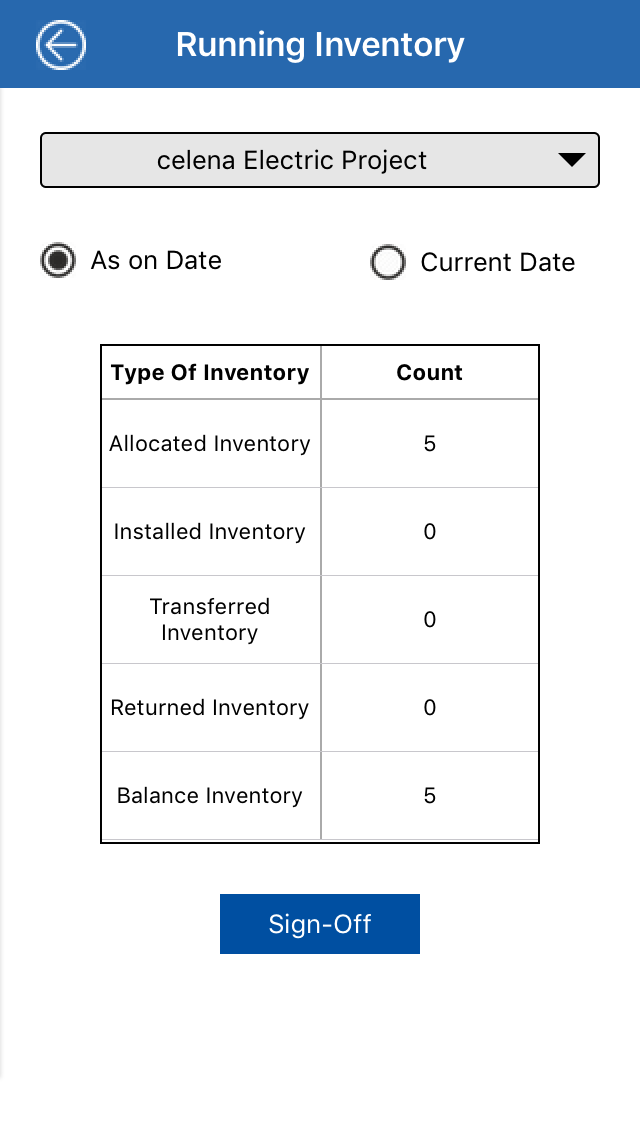The width and height of the screenshot is (640, 1136).
Task: Click the dropdown arrow triangle
Action: point(571,160)
